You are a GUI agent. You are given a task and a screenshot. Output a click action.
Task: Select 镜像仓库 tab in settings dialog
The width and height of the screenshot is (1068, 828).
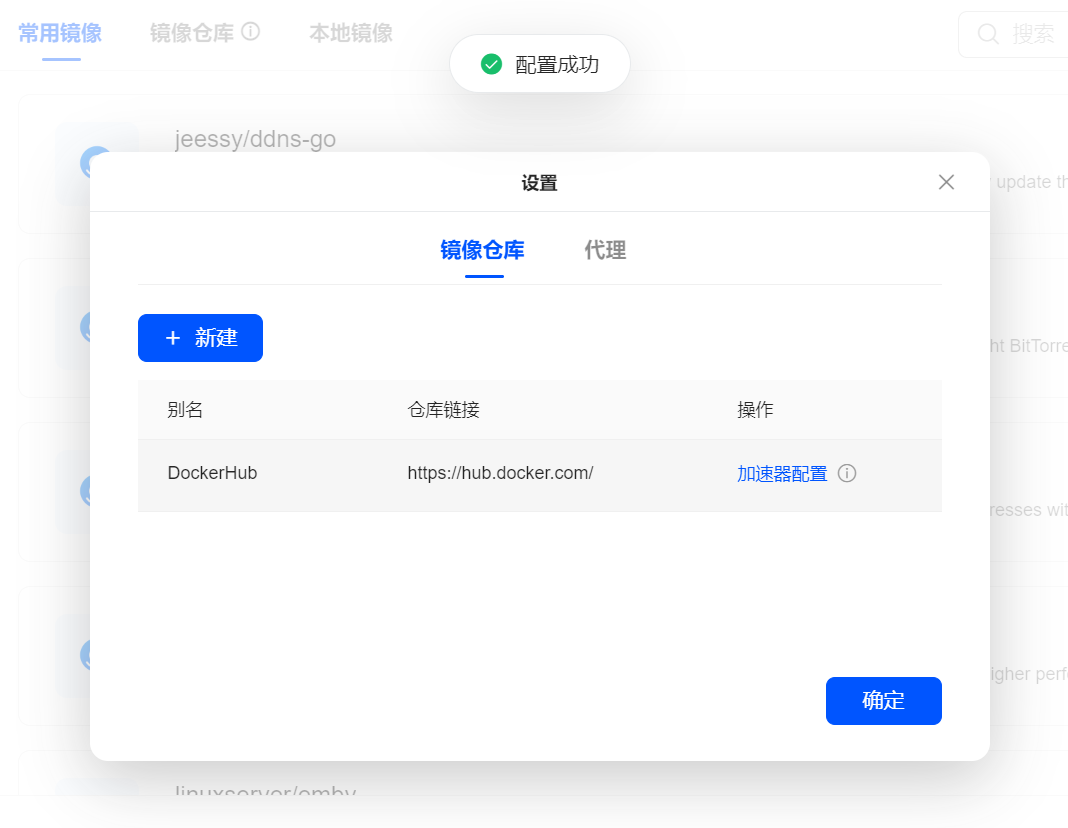pyautogui.click(x=482, y=250)
